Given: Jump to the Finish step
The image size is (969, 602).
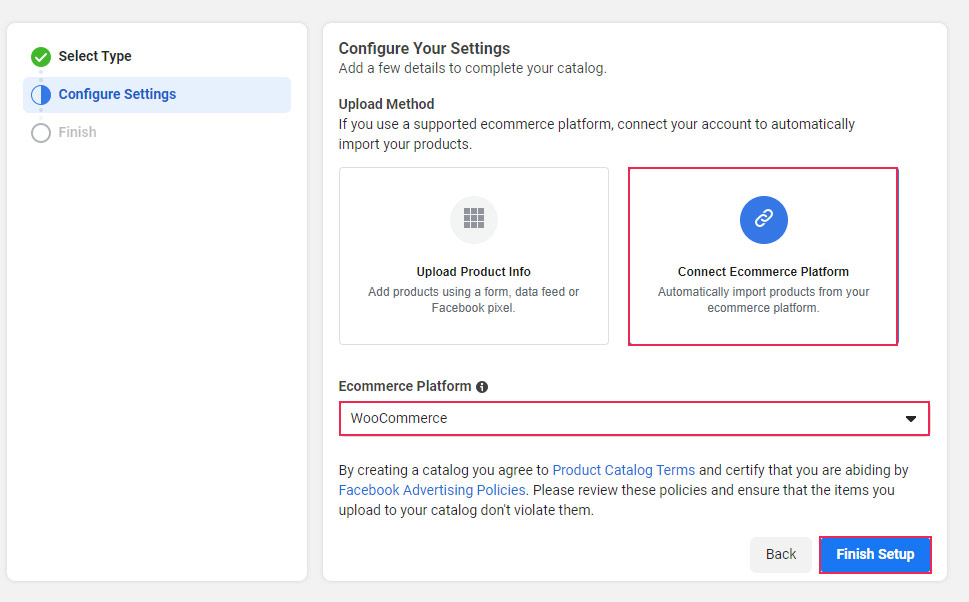Looking at the screenshot, I should 77,132.
